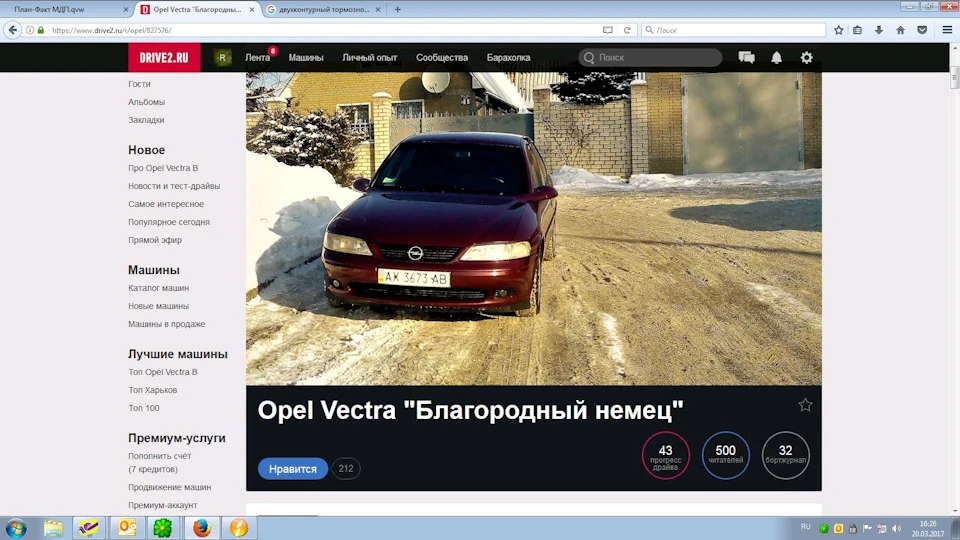
Task: Click the browser address bar URL
Action: (318, 30)
